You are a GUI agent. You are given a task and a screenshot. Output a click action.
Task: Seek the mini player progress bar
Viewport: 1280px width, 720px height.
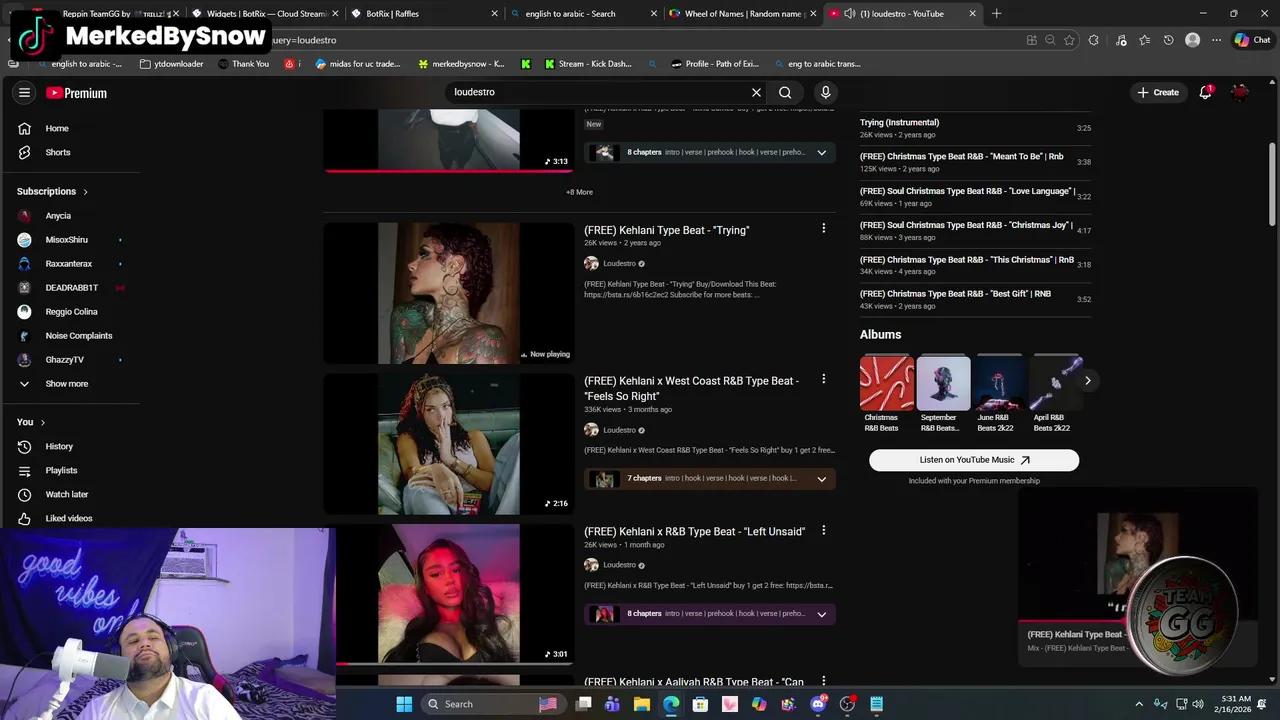(1137, 622)
